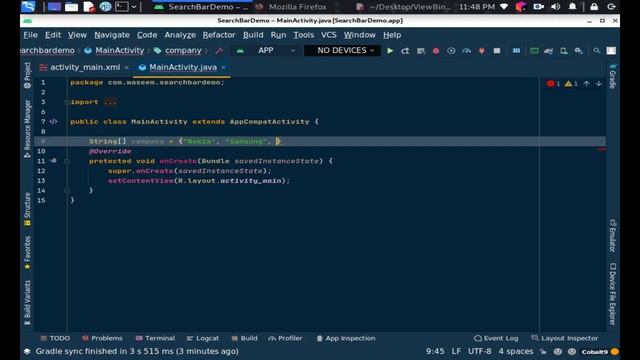Viewport: 640px width, 360px height.
Task: Go to previous highlighted error arrow
Action: (587, 83)
